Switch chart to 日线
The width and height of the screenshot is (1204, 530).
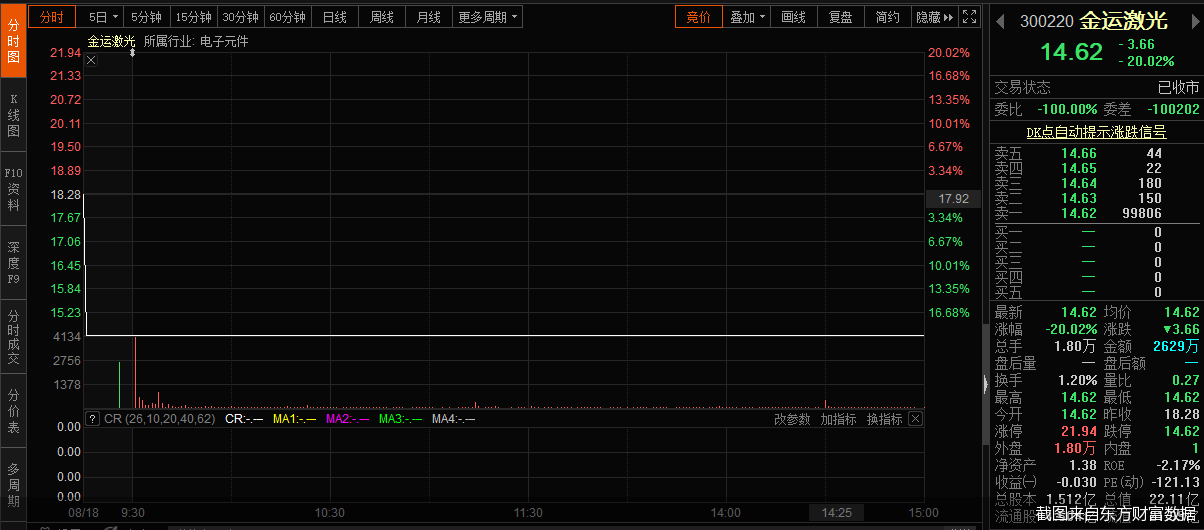click(335, 17)
